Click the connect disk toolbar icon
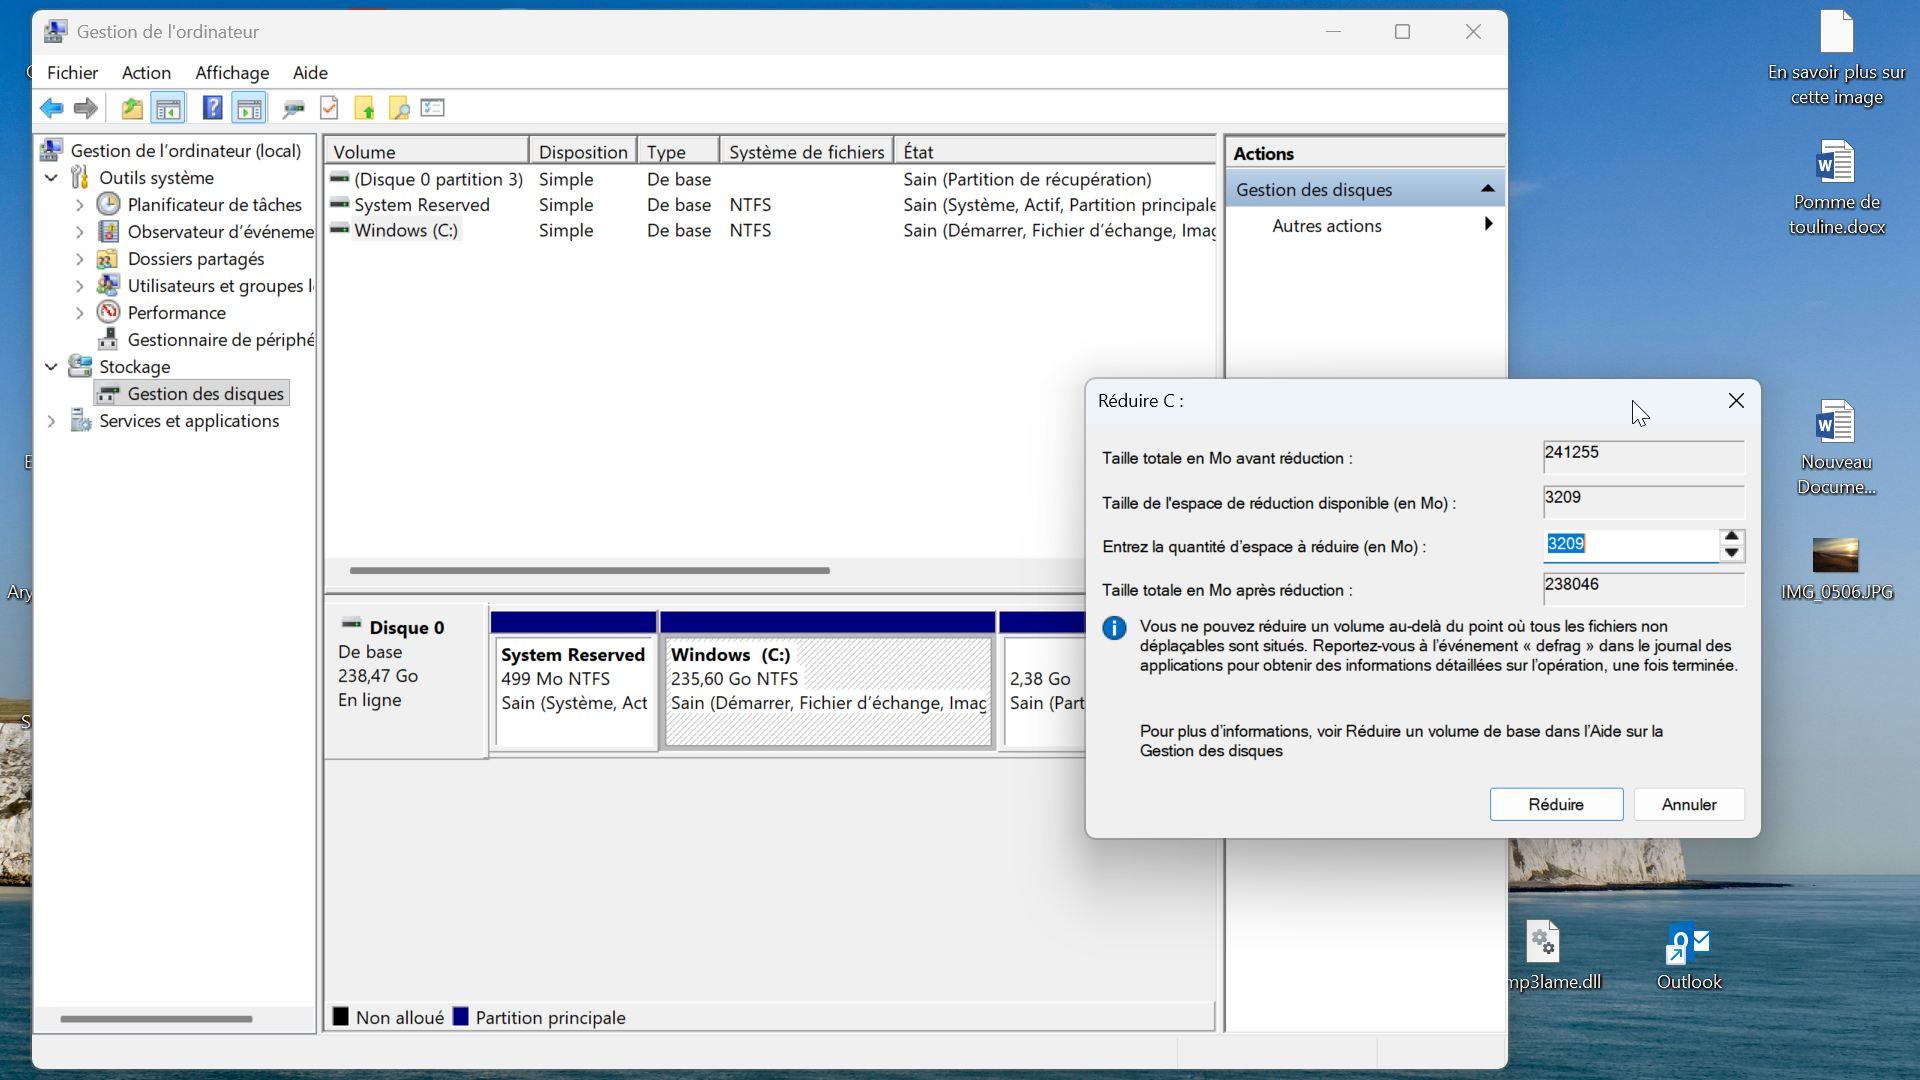Image resolution: width=1920 pixels, height=1080 pixels. (293, 108)
